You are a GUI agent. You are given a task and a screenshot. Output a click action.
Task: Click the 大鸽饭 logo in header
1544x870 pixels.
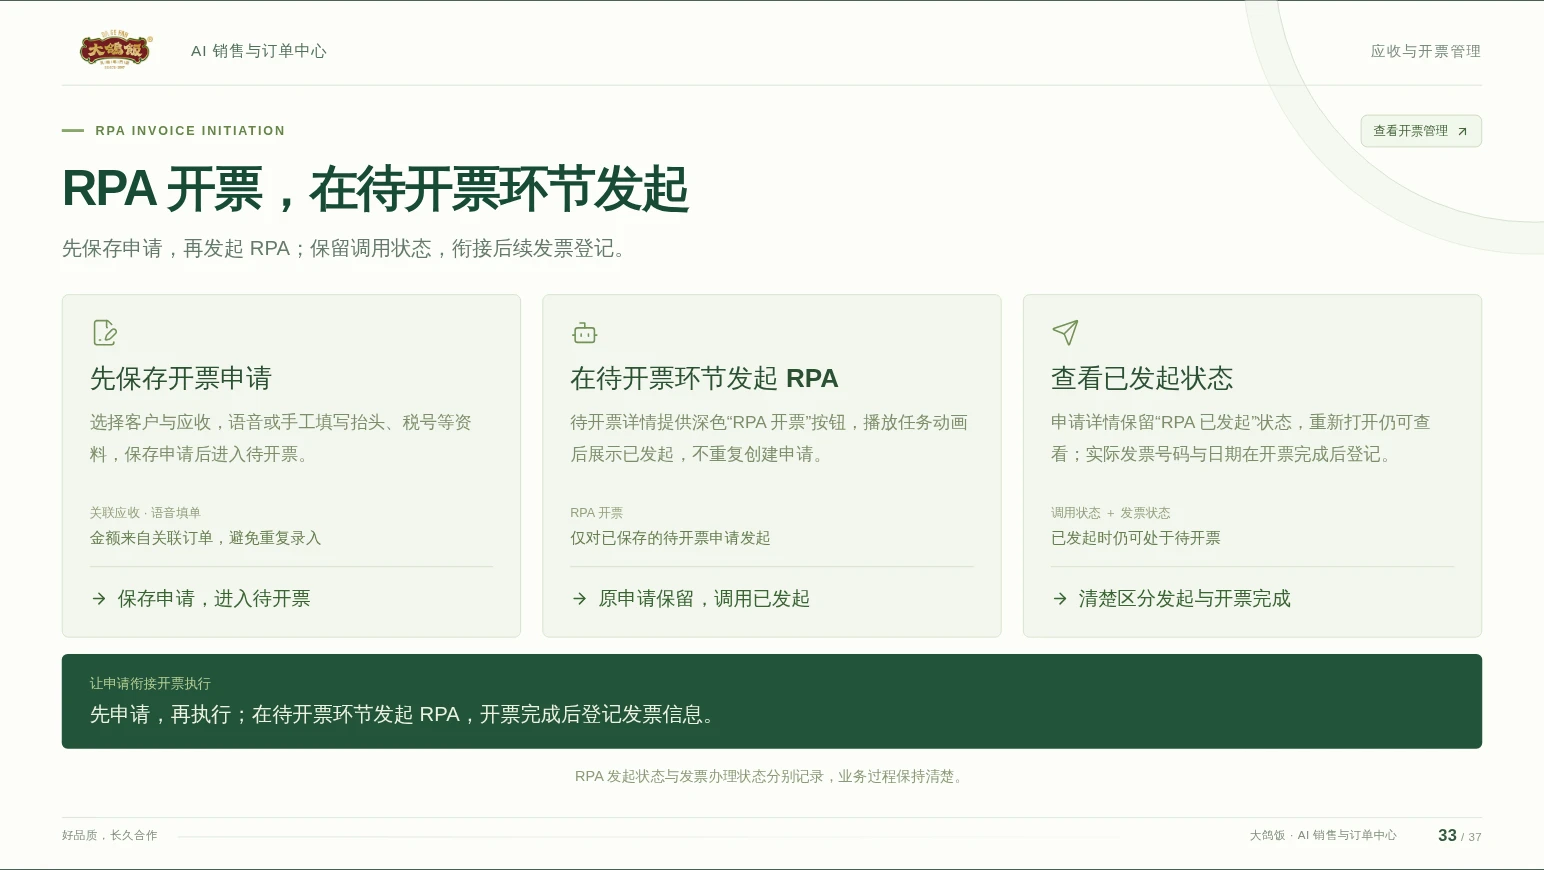click(116, 50)
